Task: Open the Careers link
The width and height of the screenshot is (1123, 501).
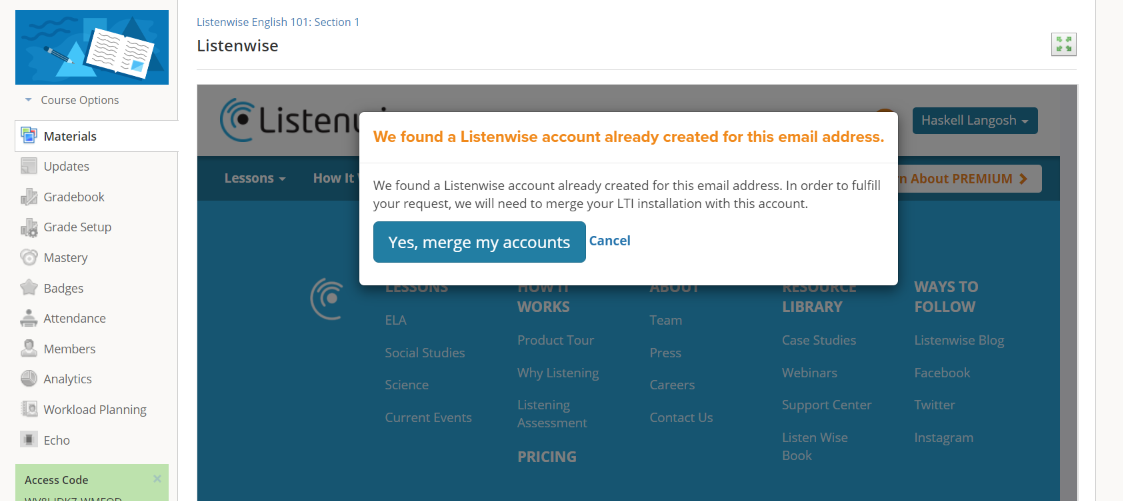Action: [x=672, y=385]
